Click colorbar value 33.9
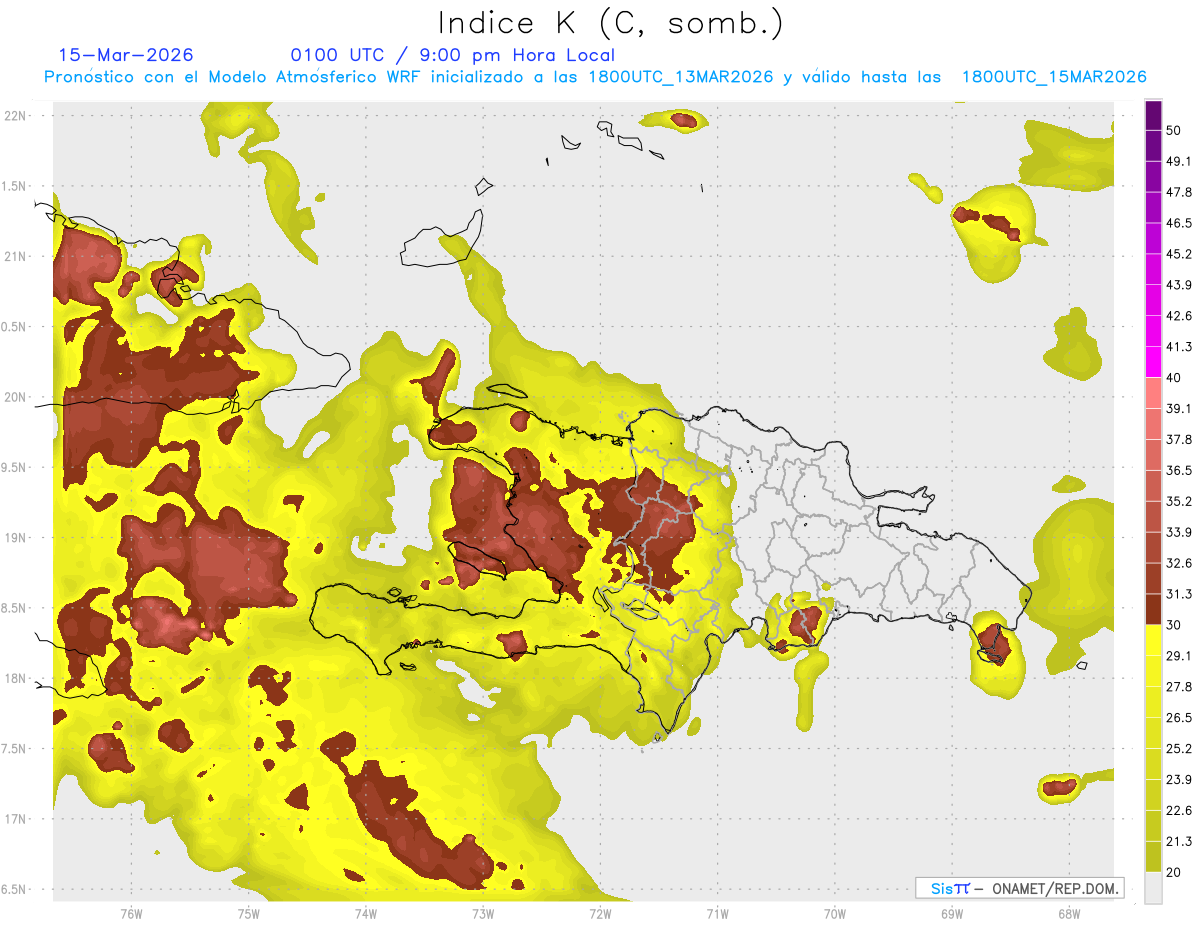 click(1179, 532)
